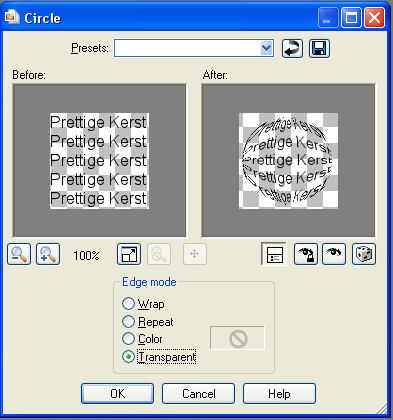The width and height of the screenshot is (393, 420).
Task: Select the Wrap edge mode
Action: [x=143, y=304]
